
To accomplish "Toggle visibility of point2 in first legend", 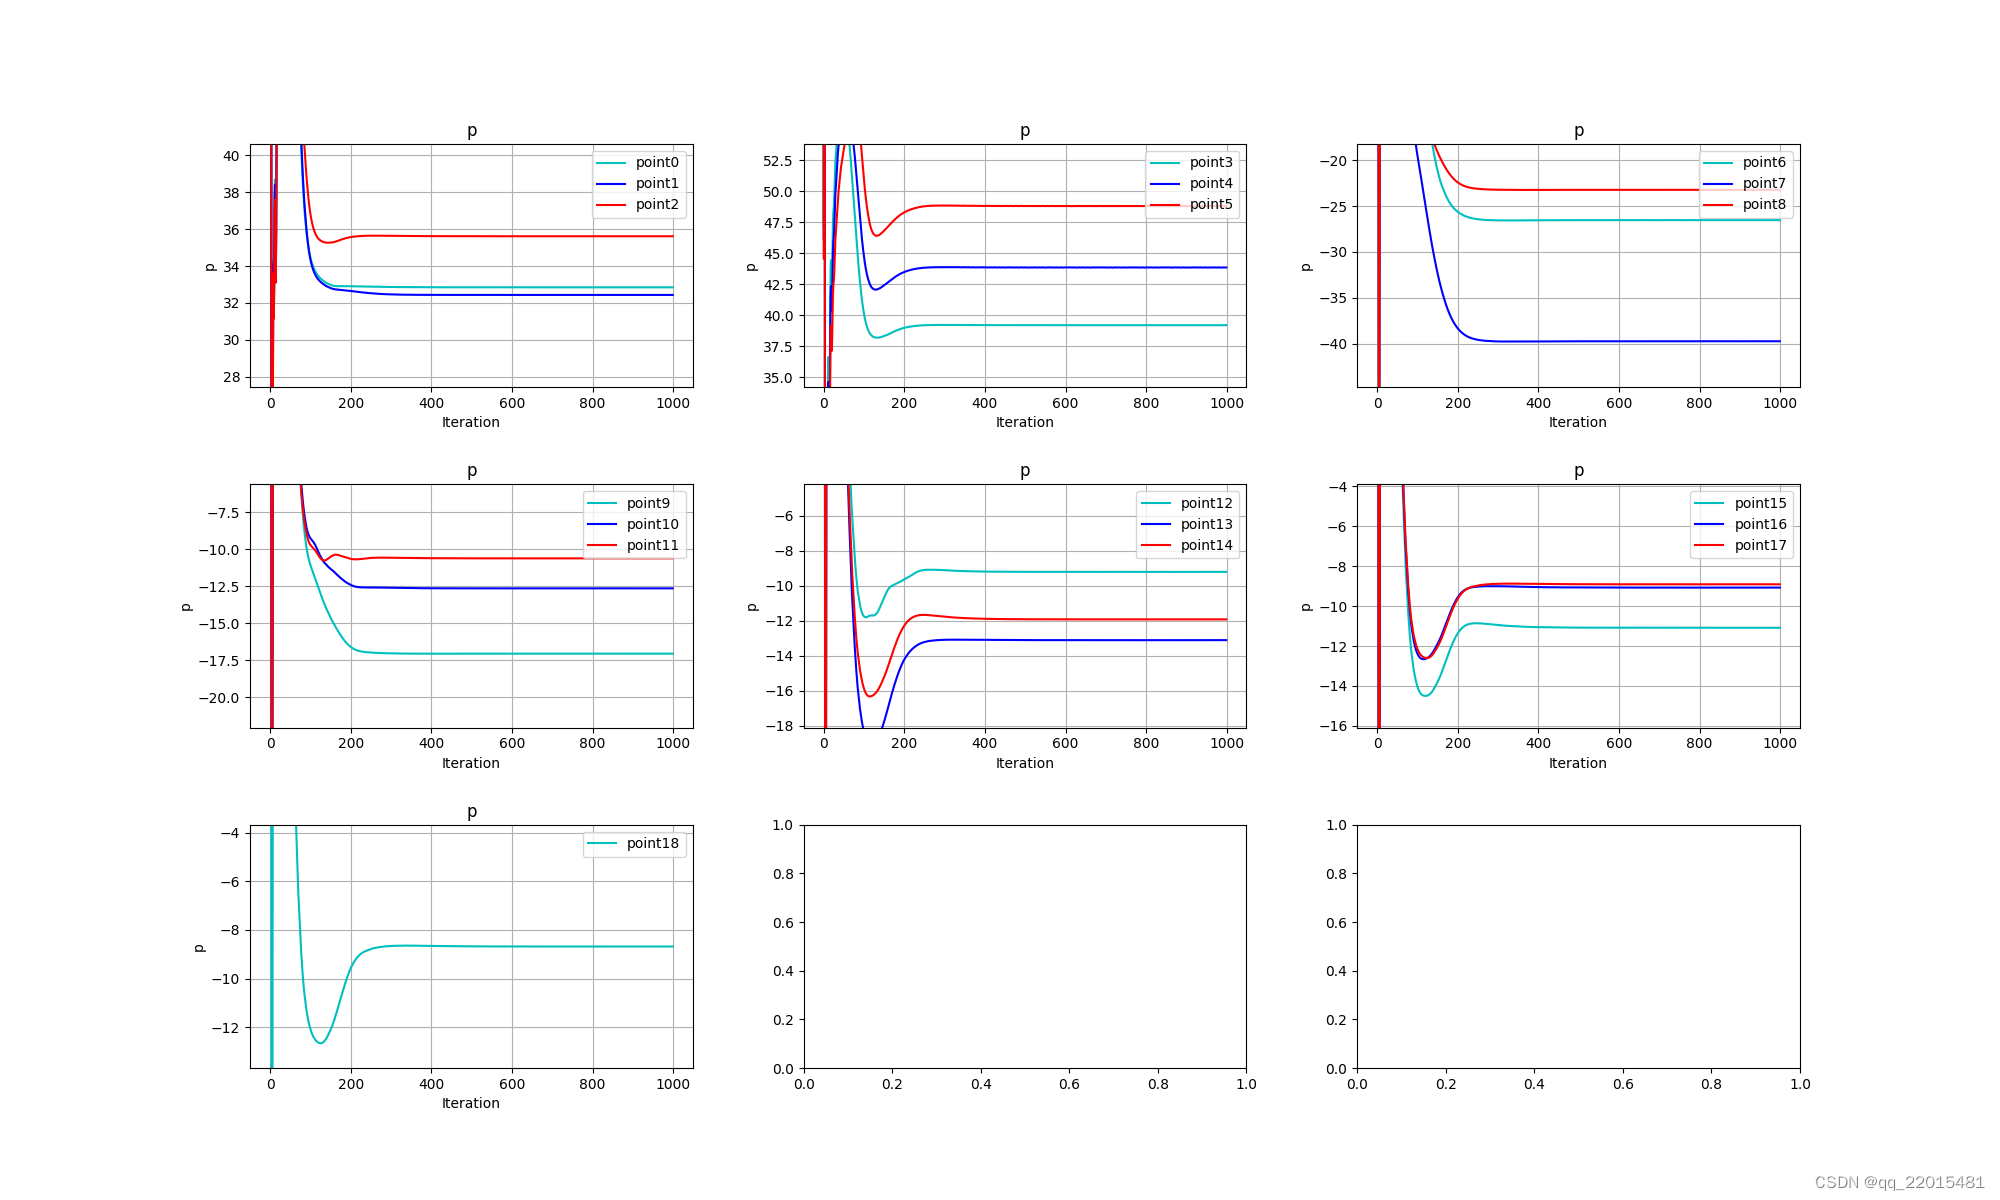I will pos(657,203).
